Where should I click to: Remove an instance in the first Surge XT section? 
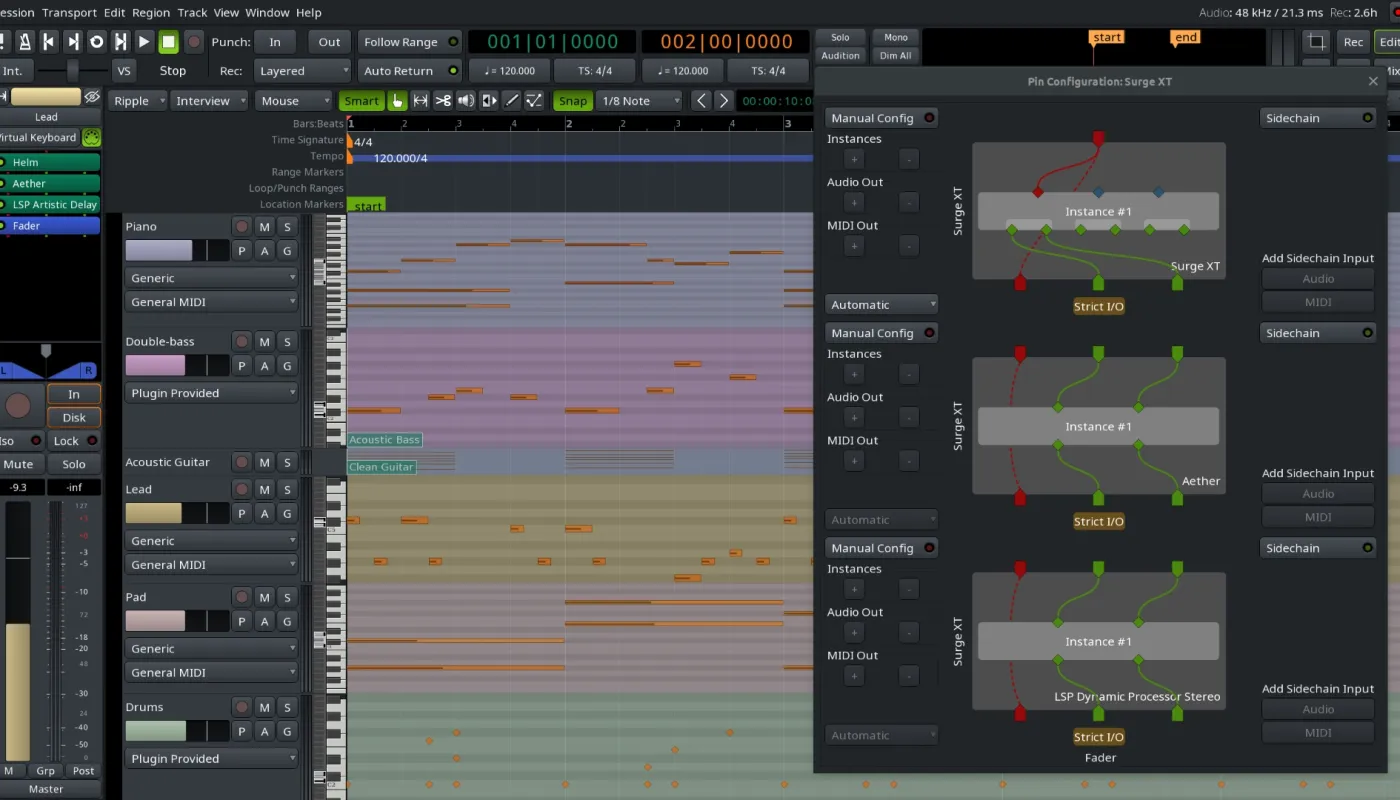[x=908, y=159]
